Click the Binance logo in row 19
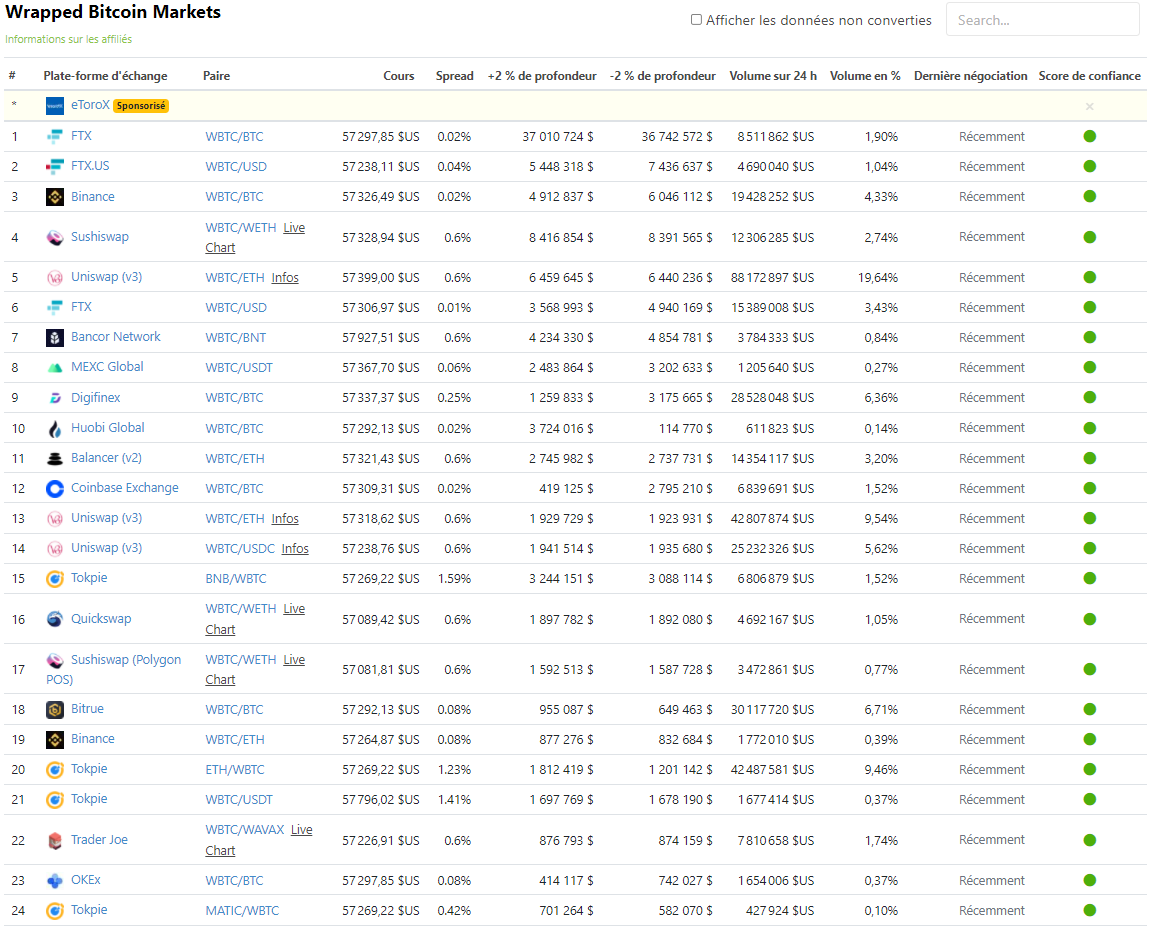 [54, 740]
